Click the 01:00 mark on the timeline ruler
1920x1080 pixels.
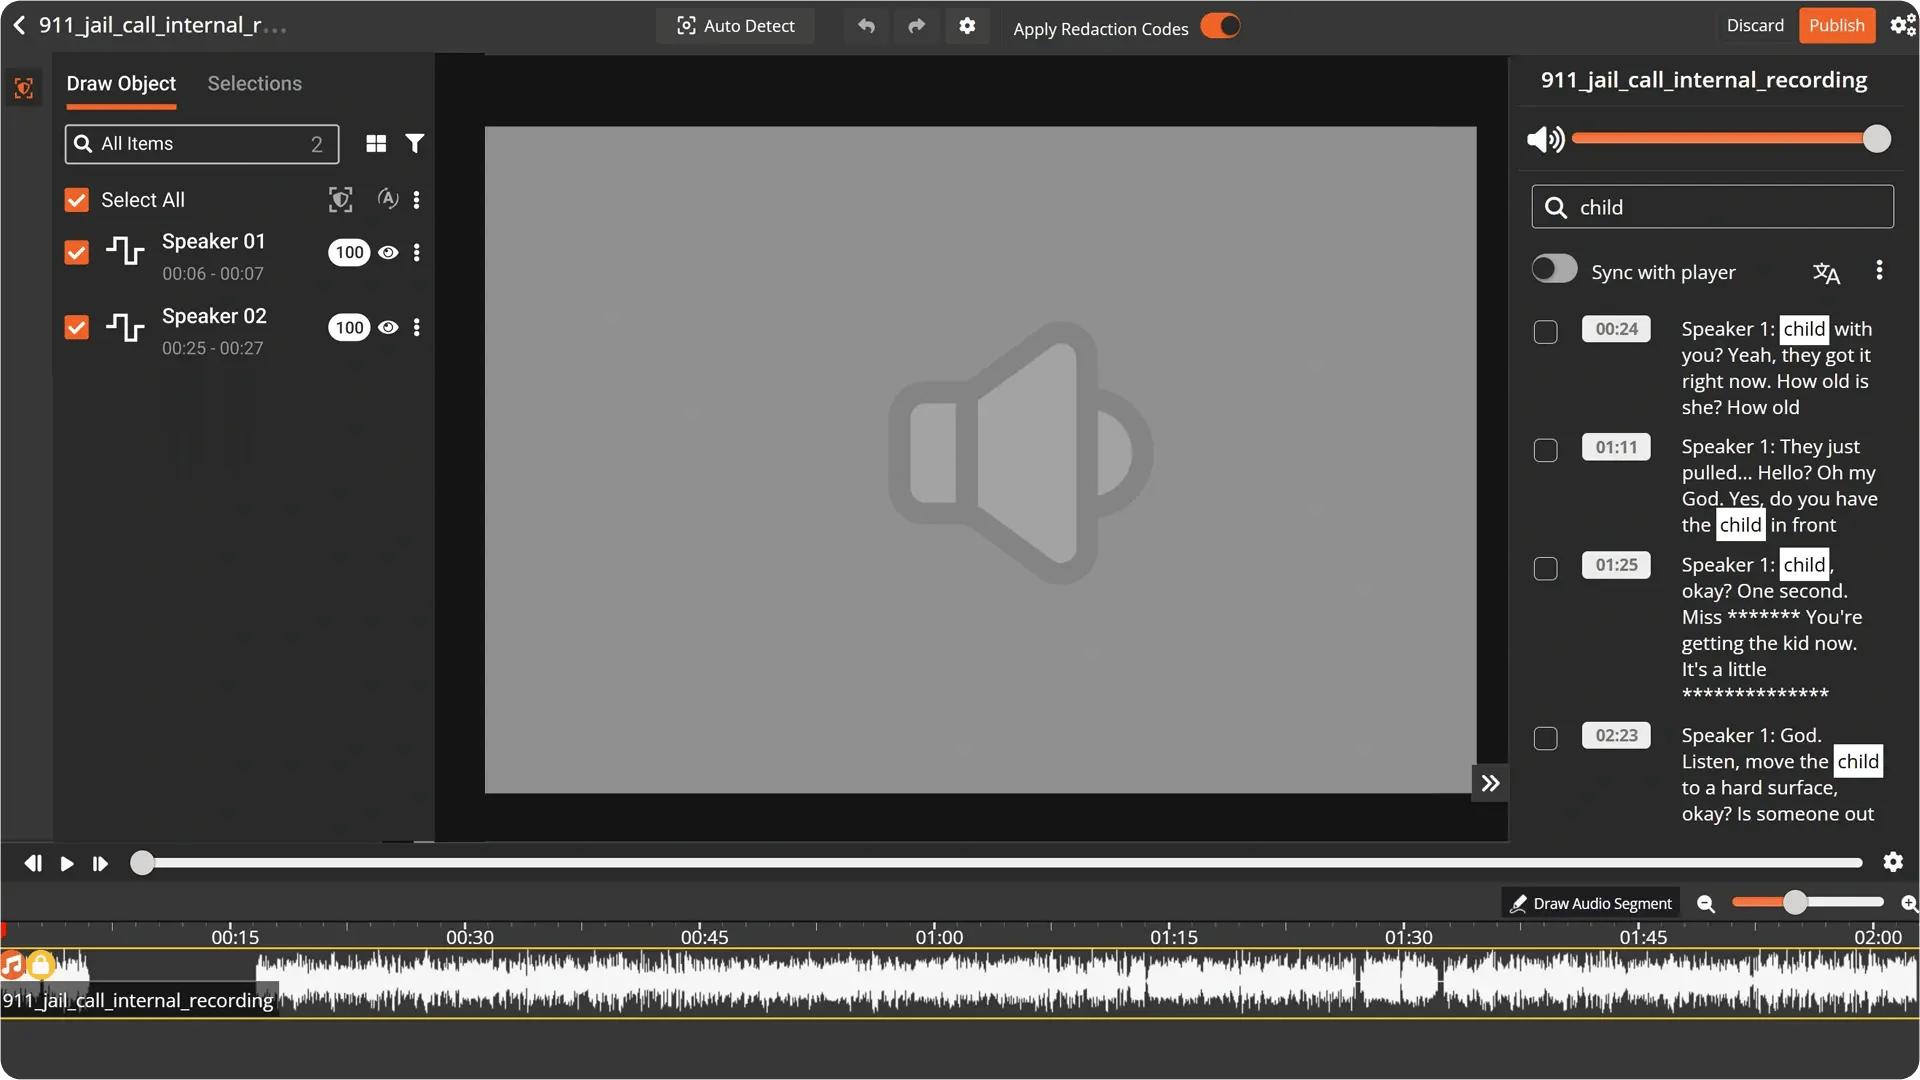[938, 937]
